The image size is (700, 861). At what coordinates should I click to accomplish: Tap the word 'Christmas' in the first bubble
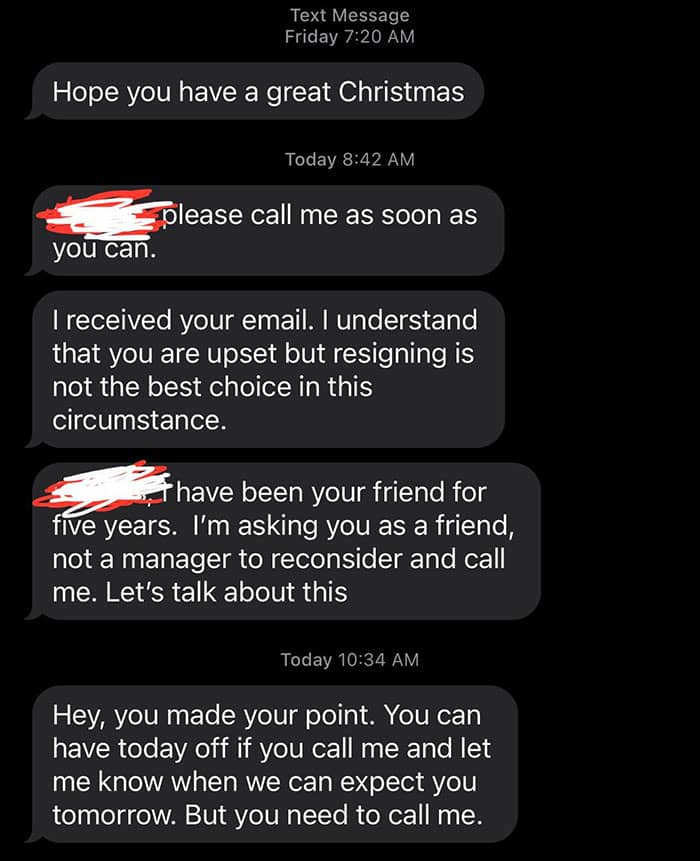[401, 92]
